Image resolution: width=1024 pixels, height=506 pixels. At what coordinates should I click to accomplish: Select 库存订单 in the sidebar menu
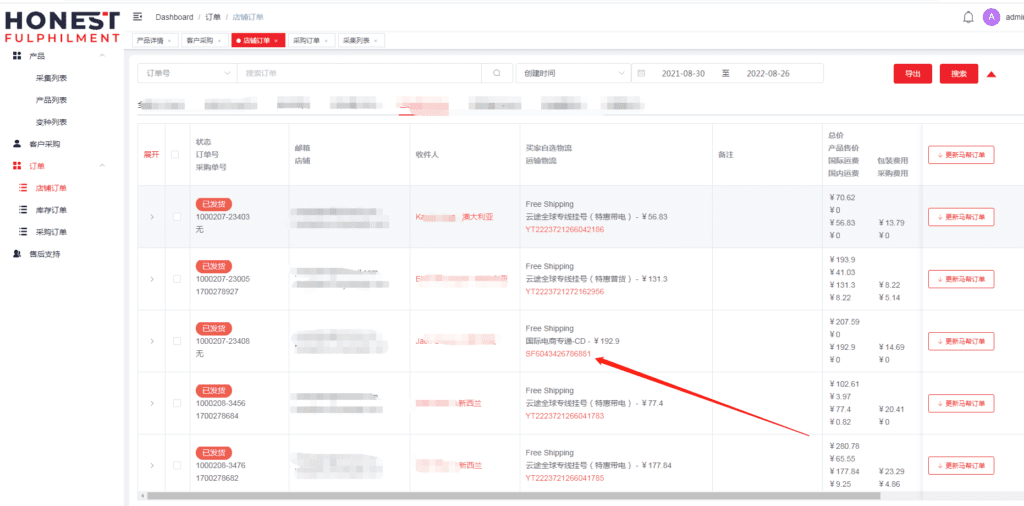click(51, 210)
